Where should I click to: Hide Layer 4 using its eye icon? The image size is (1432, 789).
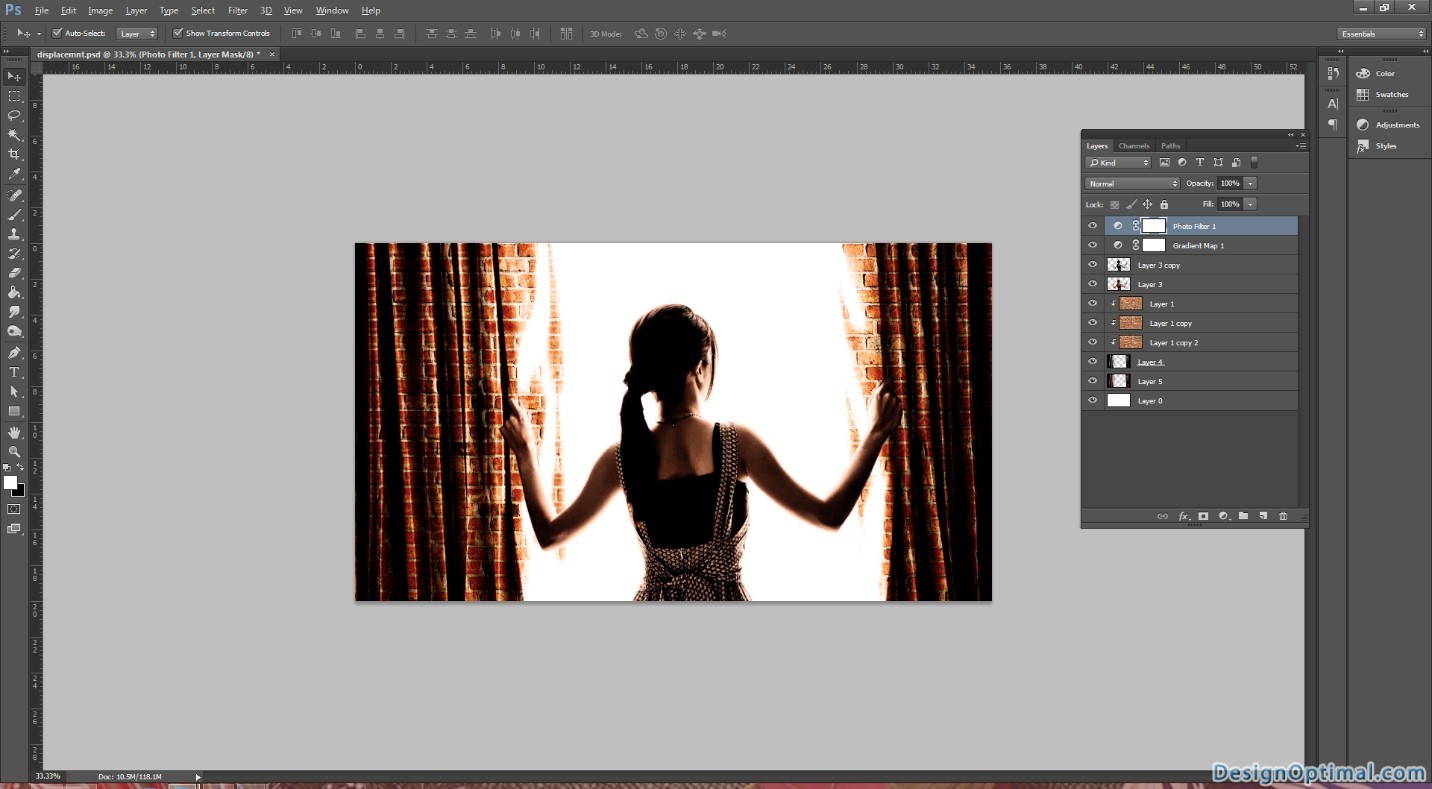tap(1092, 362)
